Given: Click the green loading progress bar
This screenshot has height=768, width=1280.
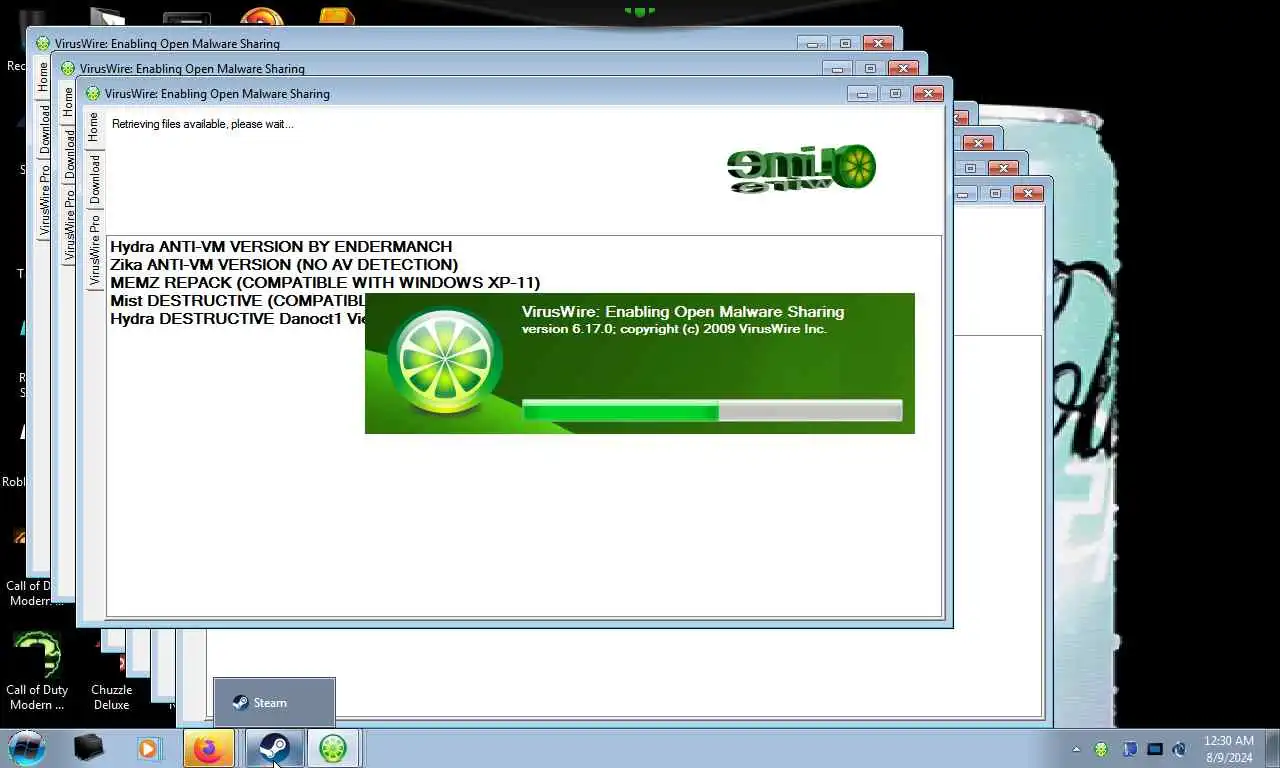Looking at the screenshot, I should click(712, 411).
